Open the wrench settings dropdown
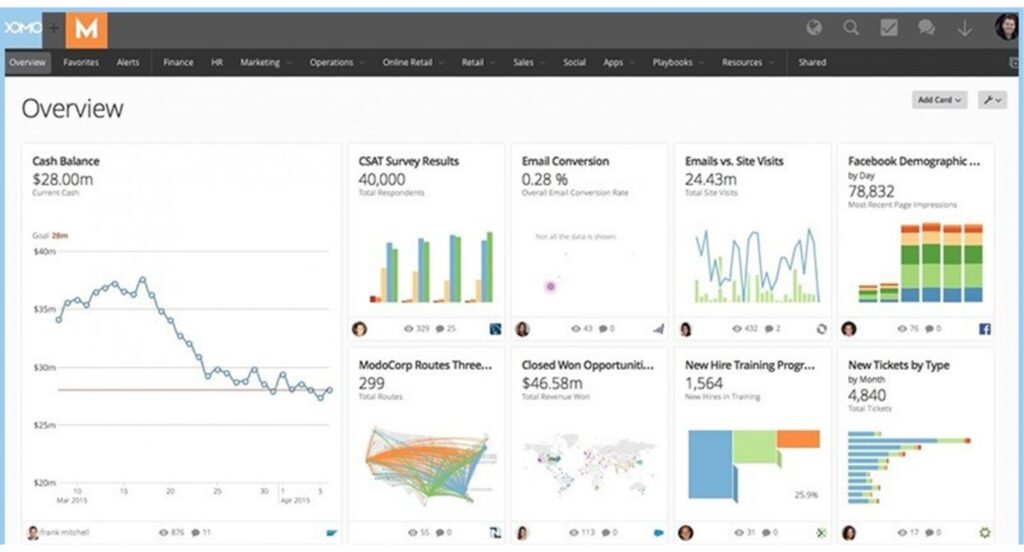Image resolution: width=1024 pixels, height=552 pixels. pos(992,100)
